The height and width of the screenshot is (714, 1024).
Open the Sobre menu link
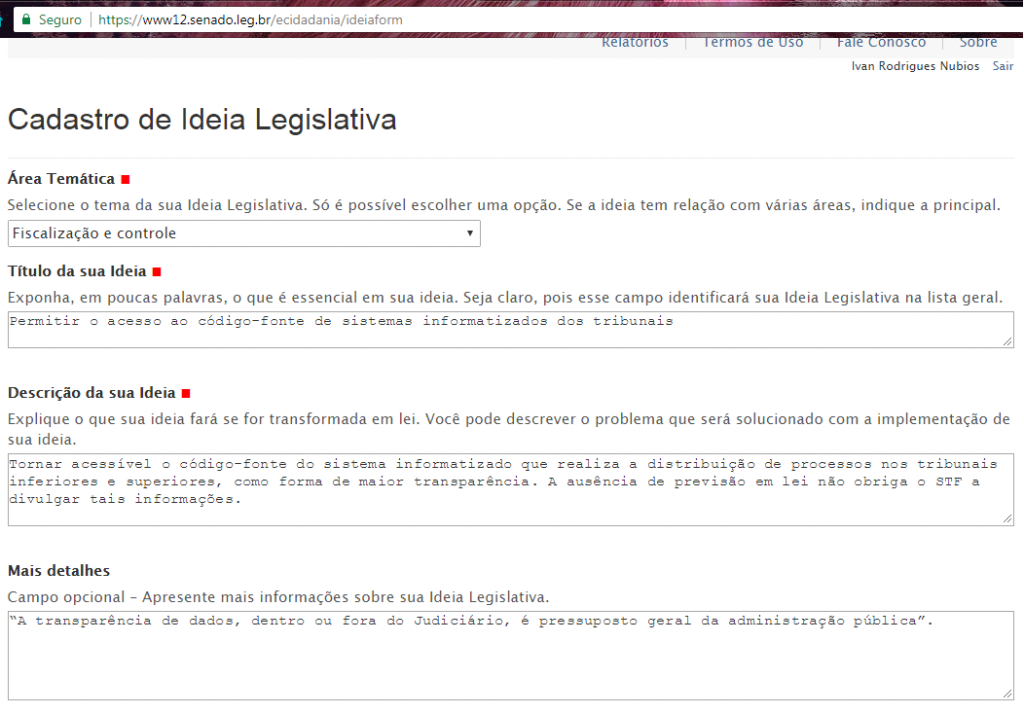pyautogui.click(x=978, y=42)
